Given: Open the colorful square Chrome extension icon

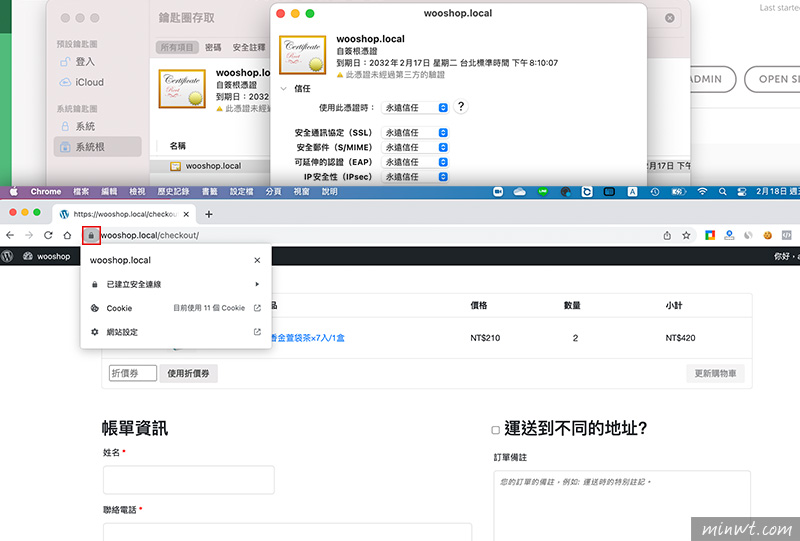Looking at the screenshot, I should pyautogui.click(x=710, y=235).
